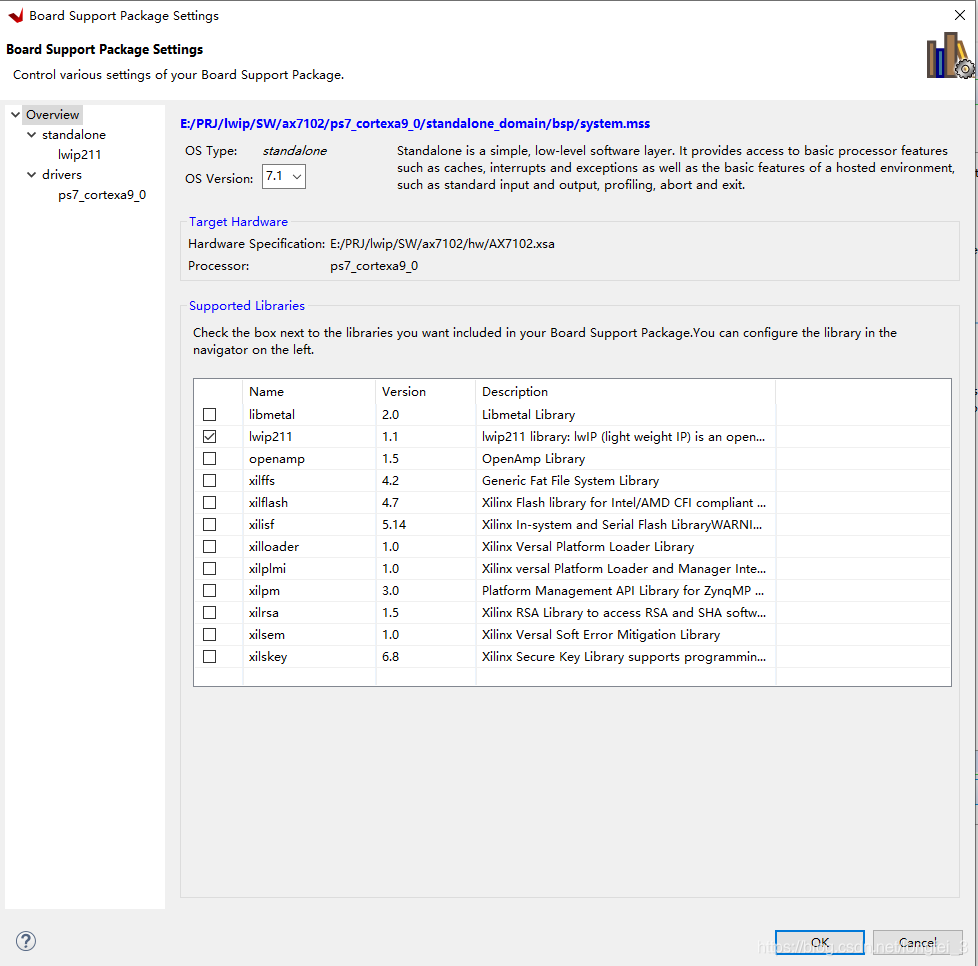The width and height of the screenshot is (978, 966).
Task: Click the Supported Libraries group label
Action: click(x=247, y=306)
